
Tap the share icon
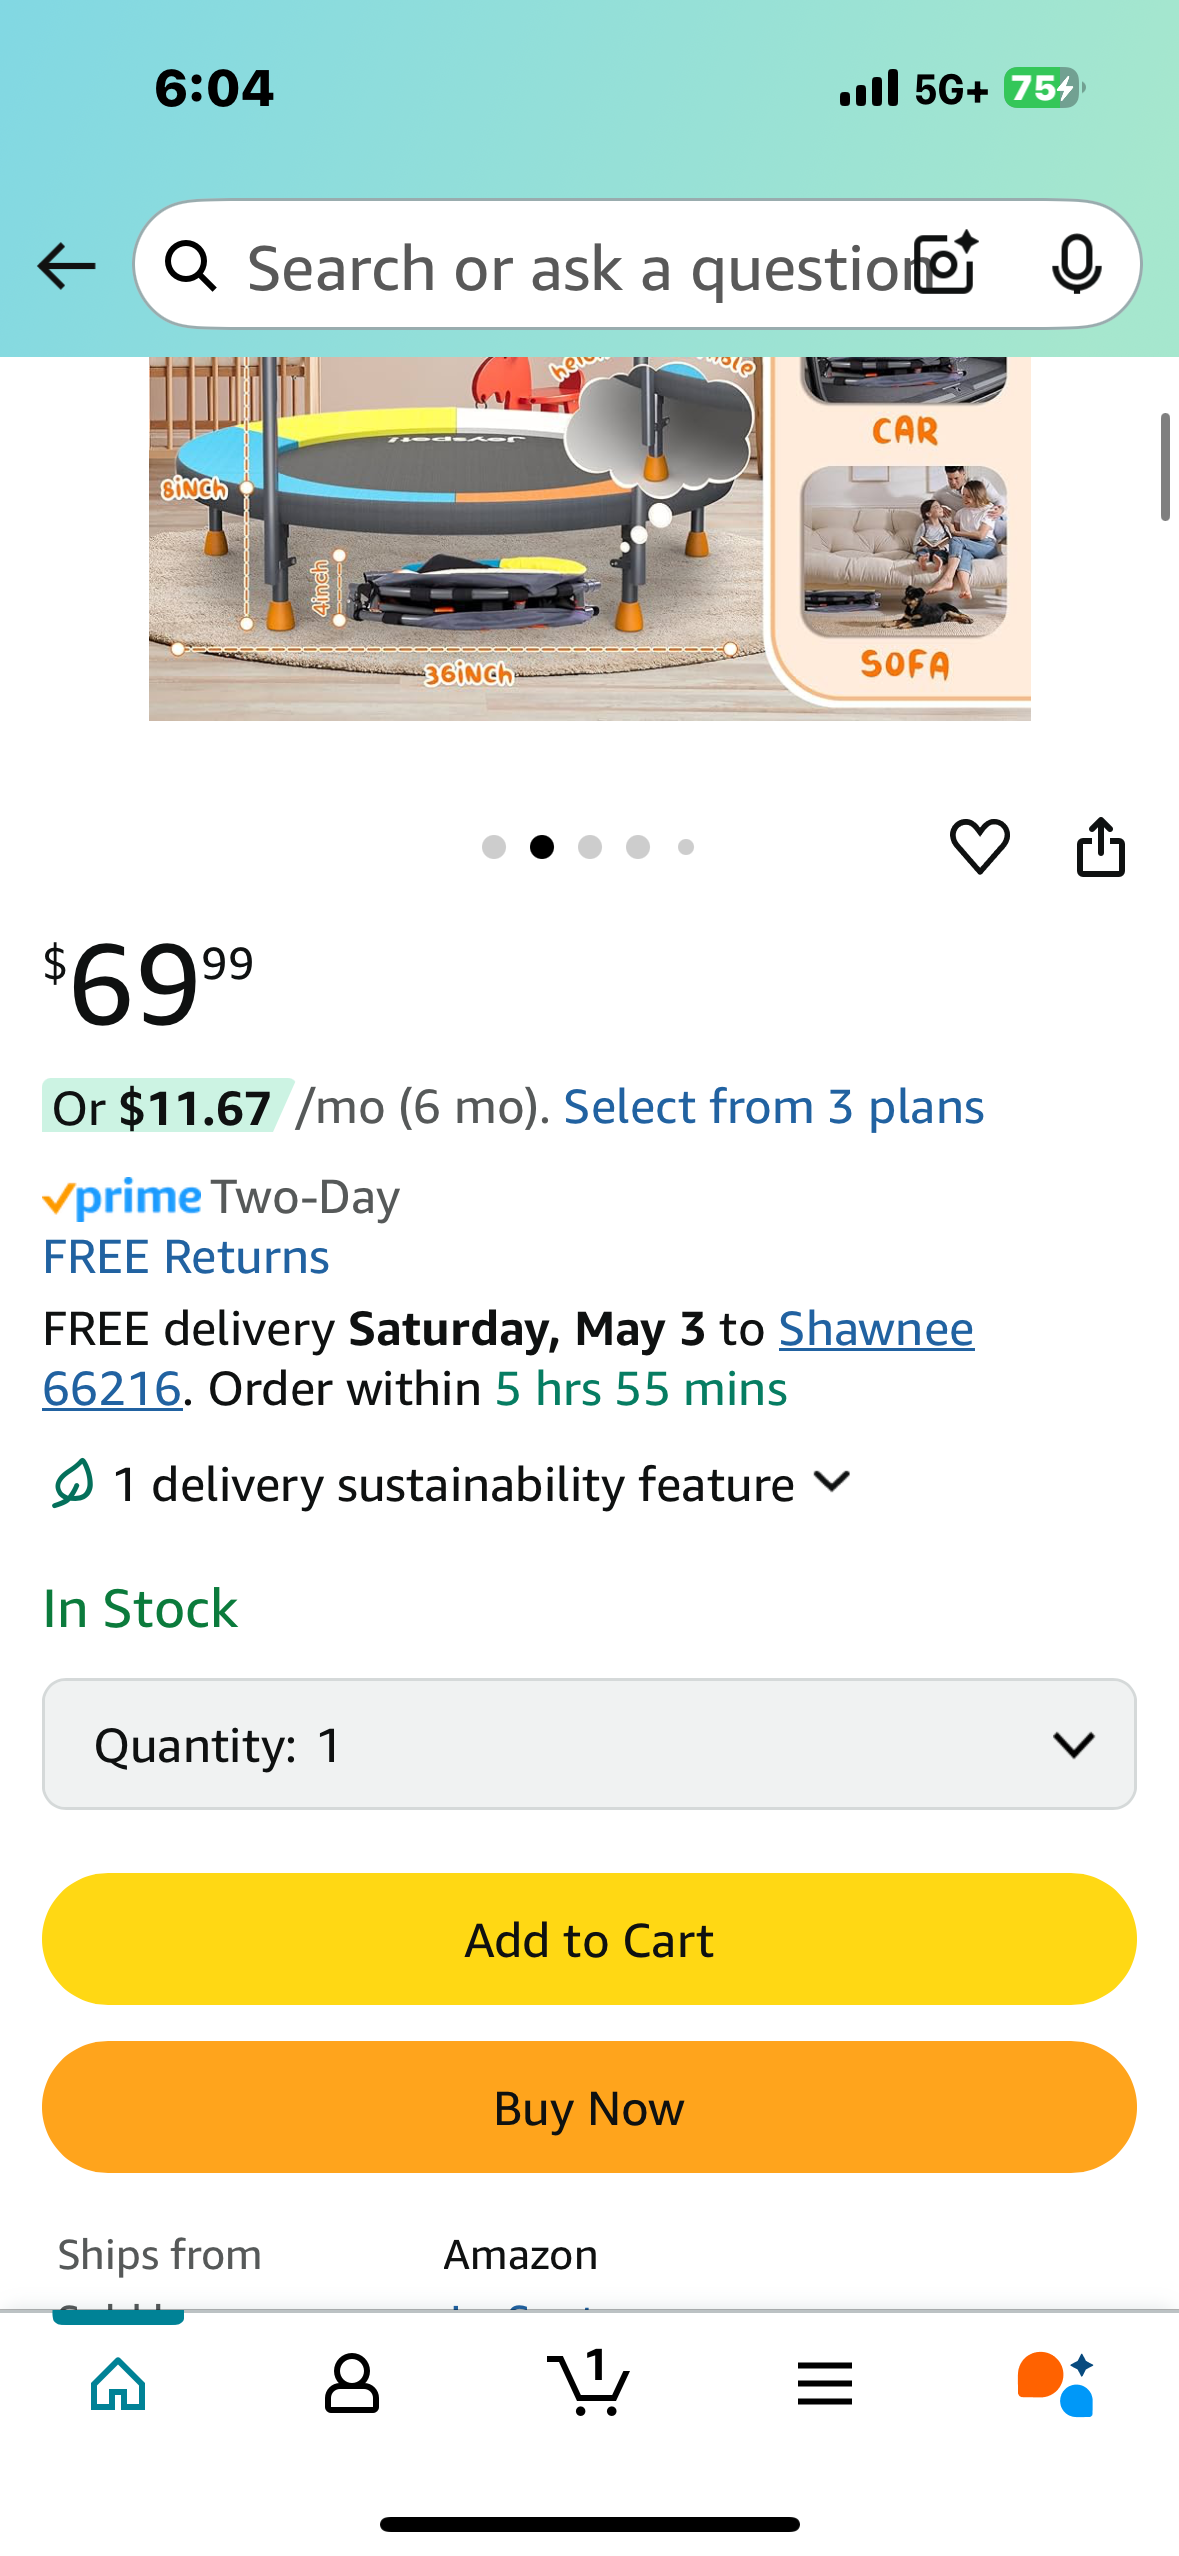pyautogui.click(x=1100, y=846)
